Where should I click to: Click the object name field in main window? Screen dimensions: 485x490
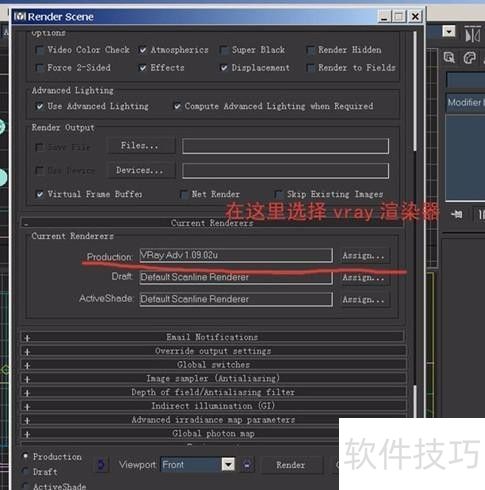pyautogui.click(x=465, y=80)
